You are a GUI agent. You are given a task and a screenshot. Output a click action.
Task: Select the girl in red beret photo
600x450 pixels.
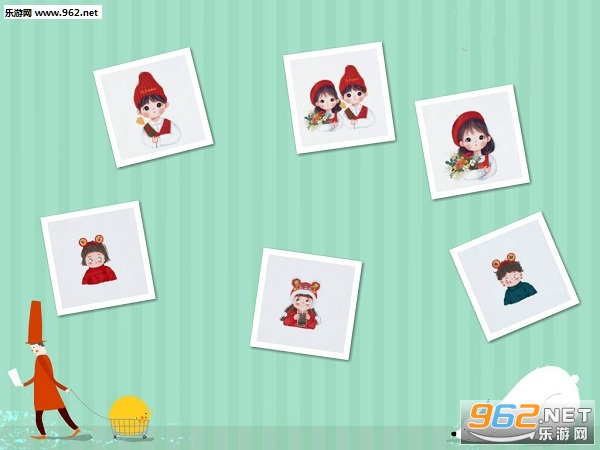point(472,142)
